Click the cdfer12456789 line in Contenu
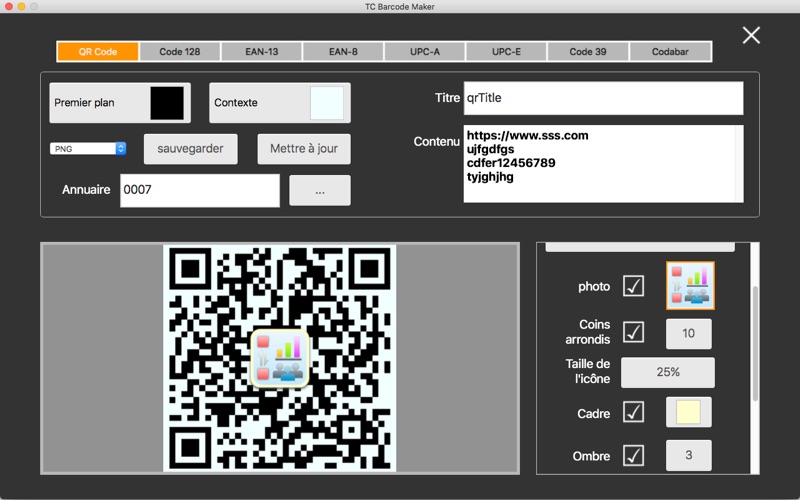Image resolution: width=800 pixels, height=500 pixels. point(511,163)
